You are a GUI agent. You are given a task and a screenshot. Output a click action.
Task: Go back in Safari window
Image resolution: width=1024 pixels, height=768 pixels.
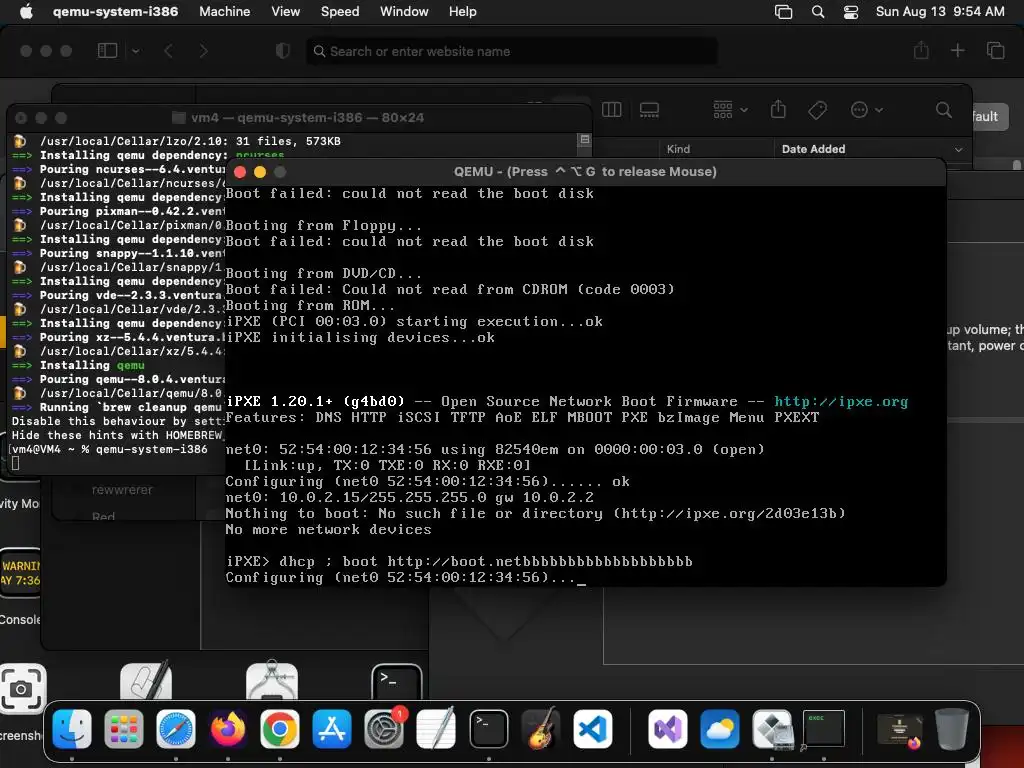(x=168, y=51)
